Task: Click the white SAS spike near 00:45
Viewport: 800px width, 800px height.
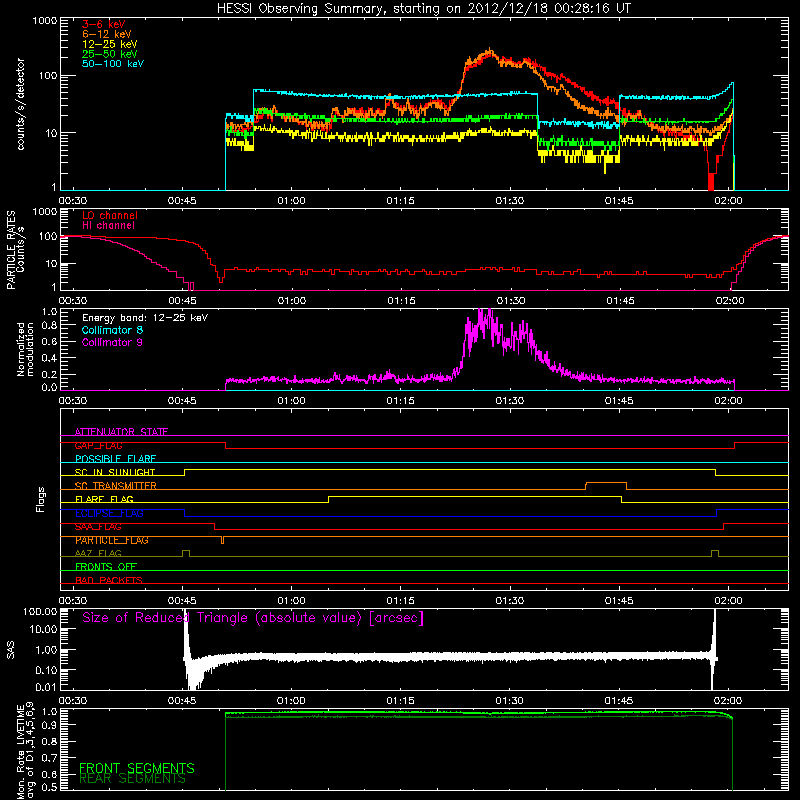Action: point(186,633)
